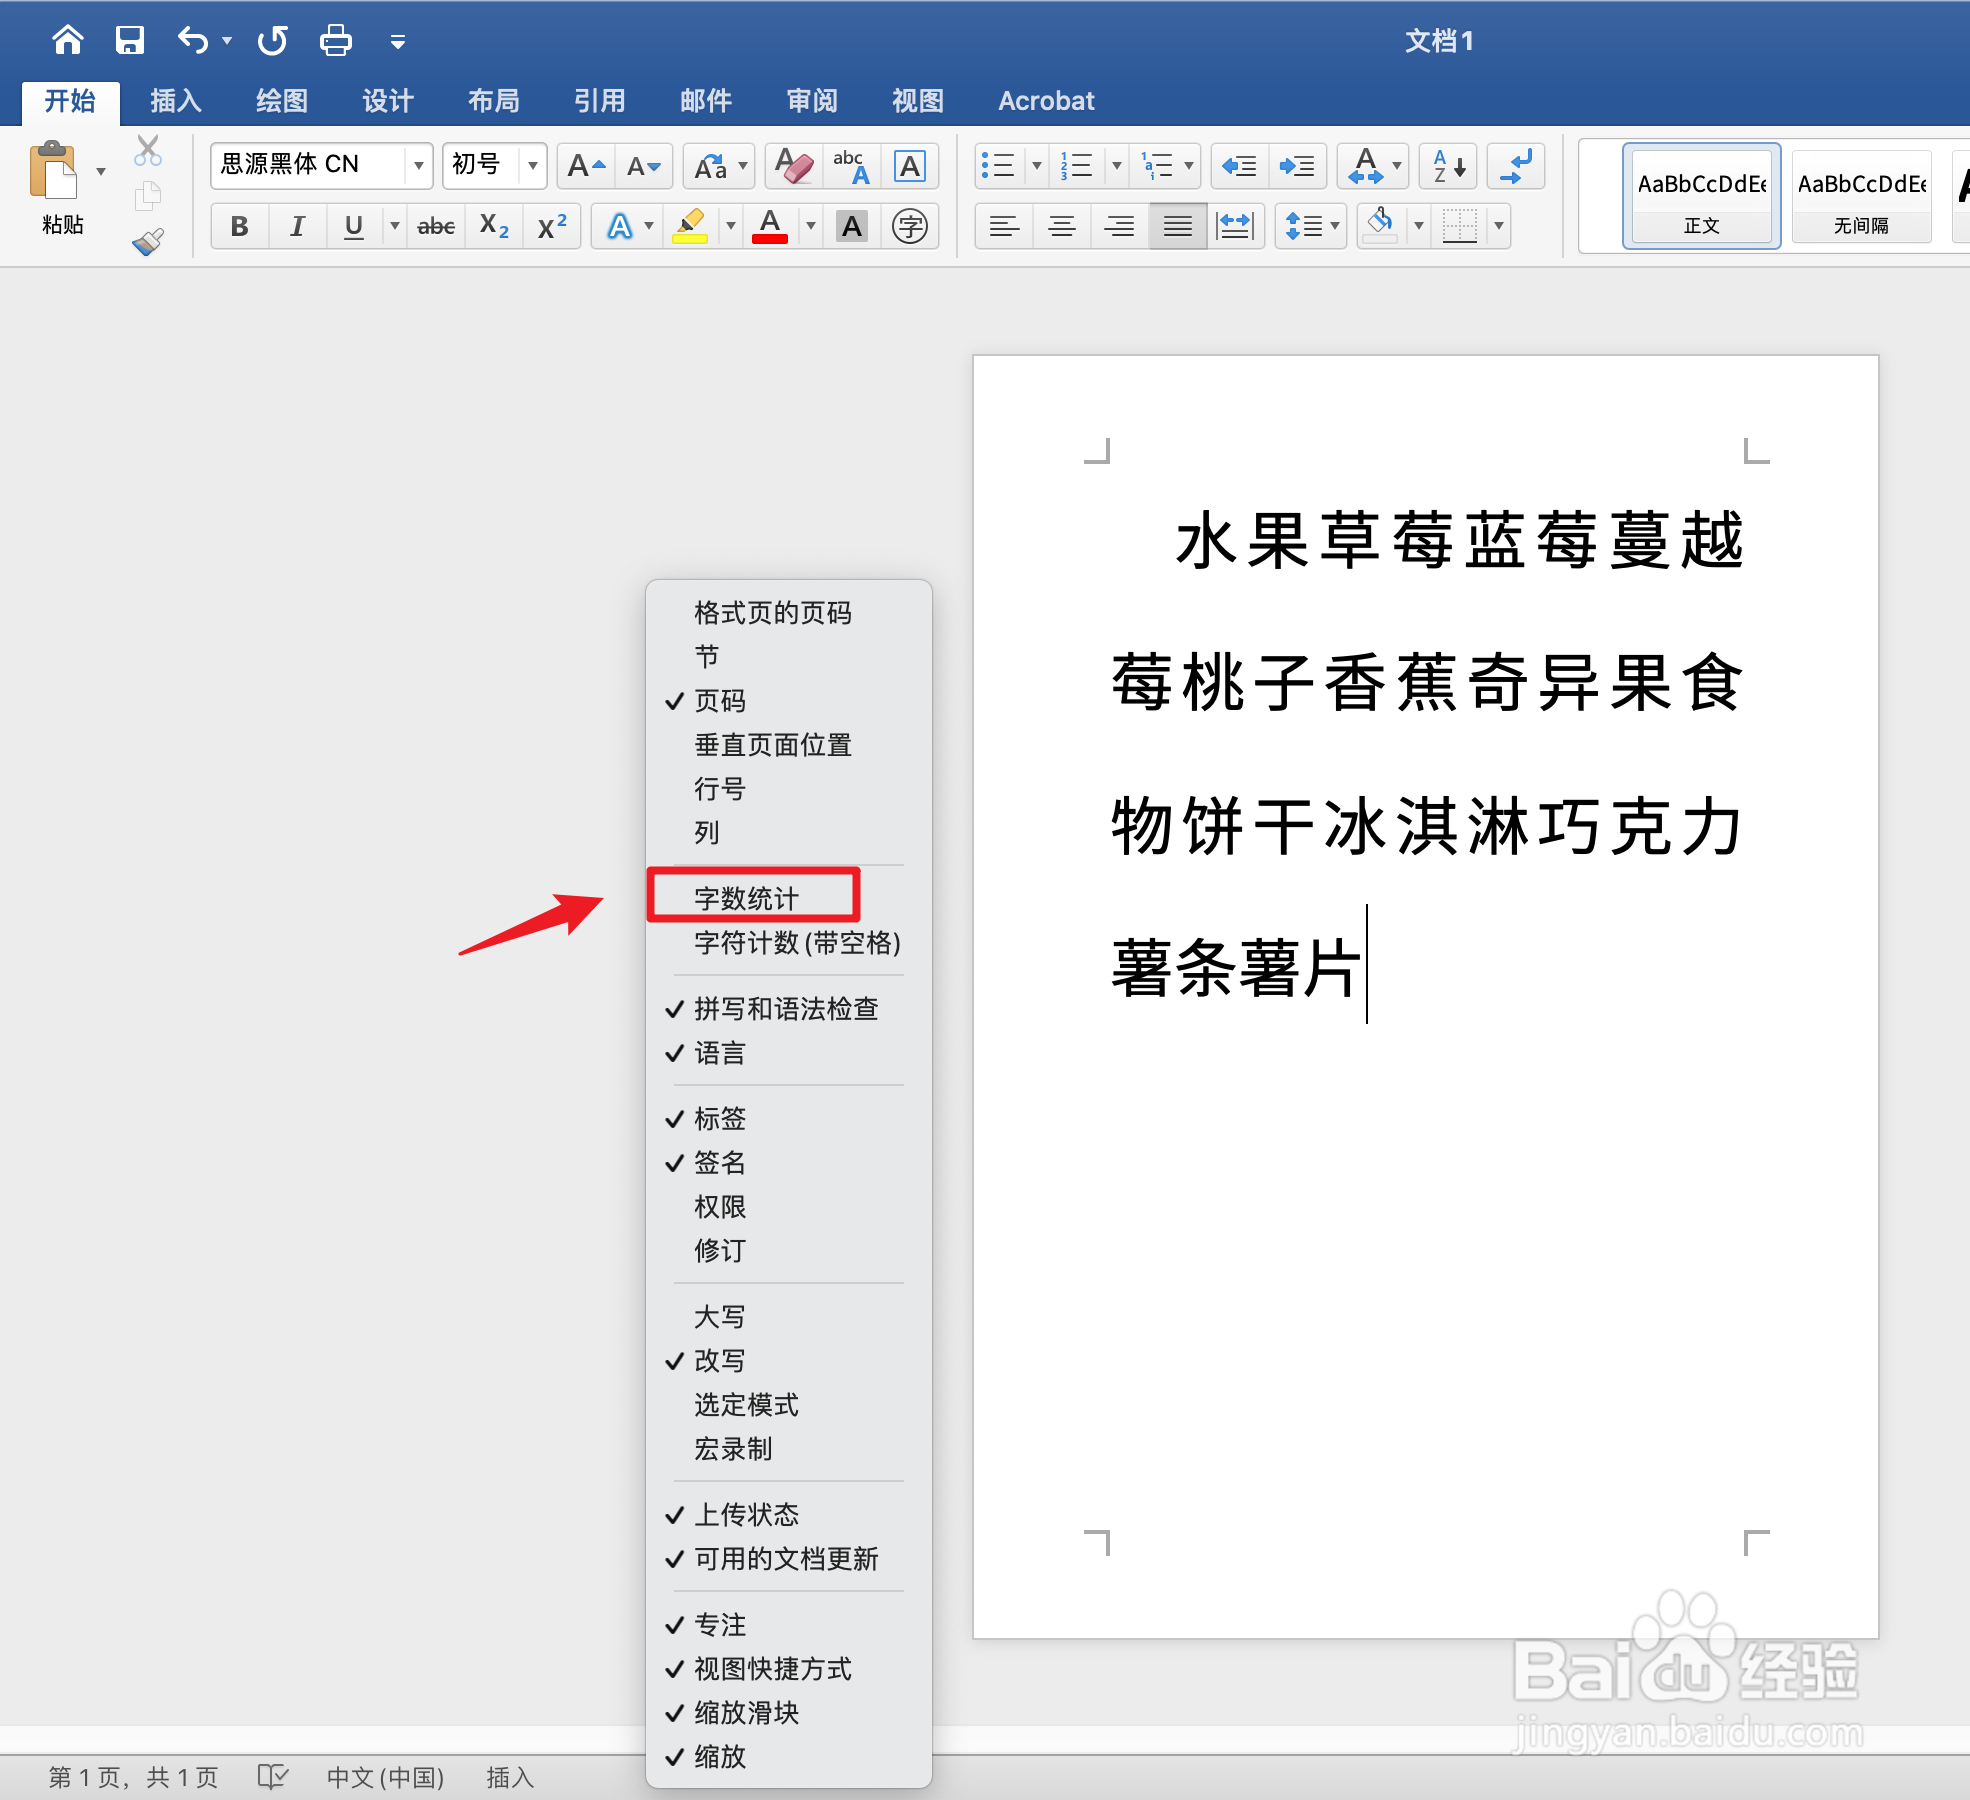1970x1800 pixels.
Task: Expand the font size 初号 dropdown
Action: [533, 165]
